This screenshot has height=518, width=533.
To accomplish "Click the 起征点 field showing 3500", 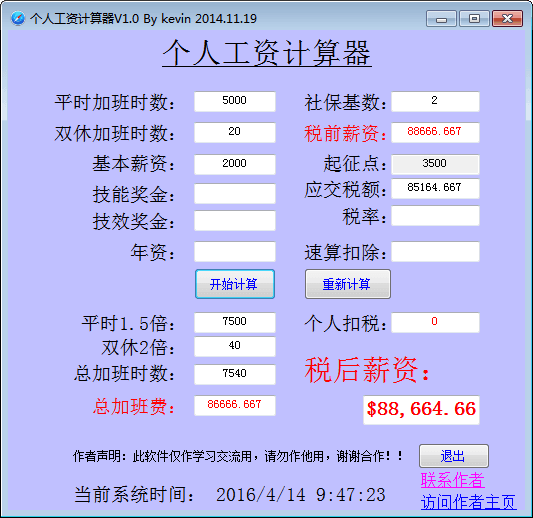I will tap(435, 165).
